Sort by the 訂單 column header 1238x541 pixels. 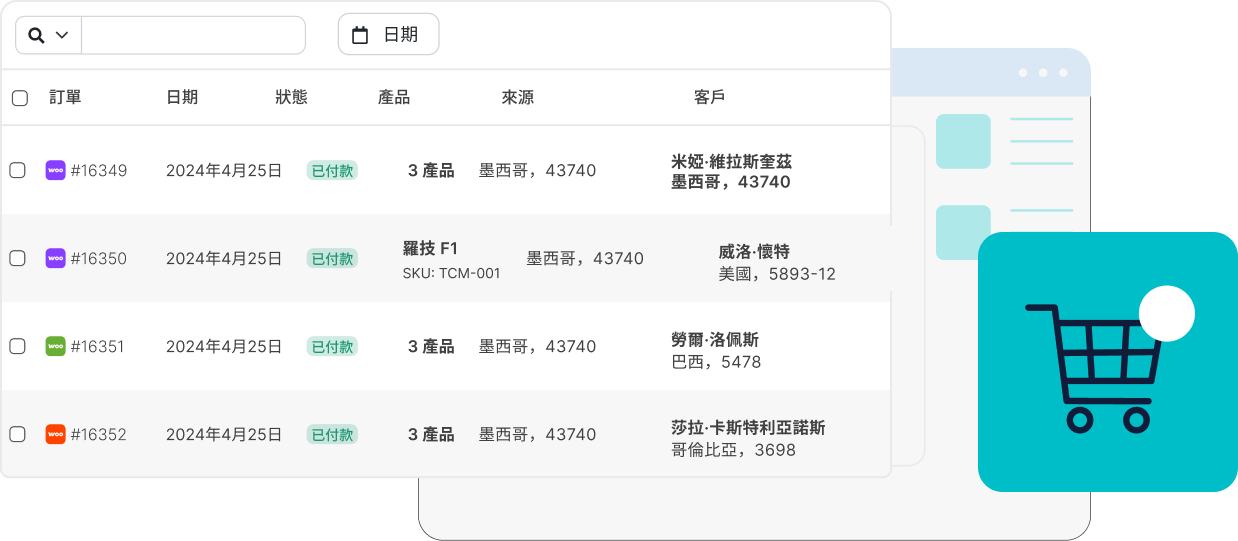(66, 97)
